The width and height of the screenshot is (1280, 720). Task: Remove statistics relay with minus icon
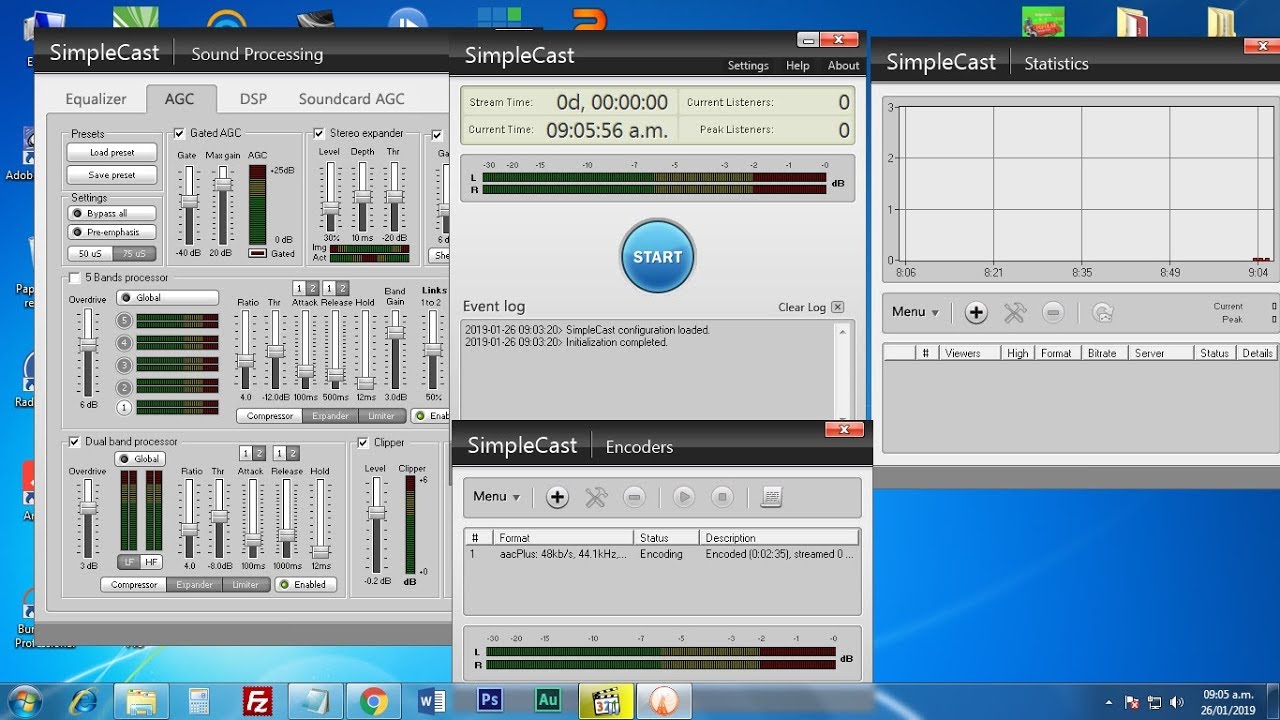click(1053, 313)
